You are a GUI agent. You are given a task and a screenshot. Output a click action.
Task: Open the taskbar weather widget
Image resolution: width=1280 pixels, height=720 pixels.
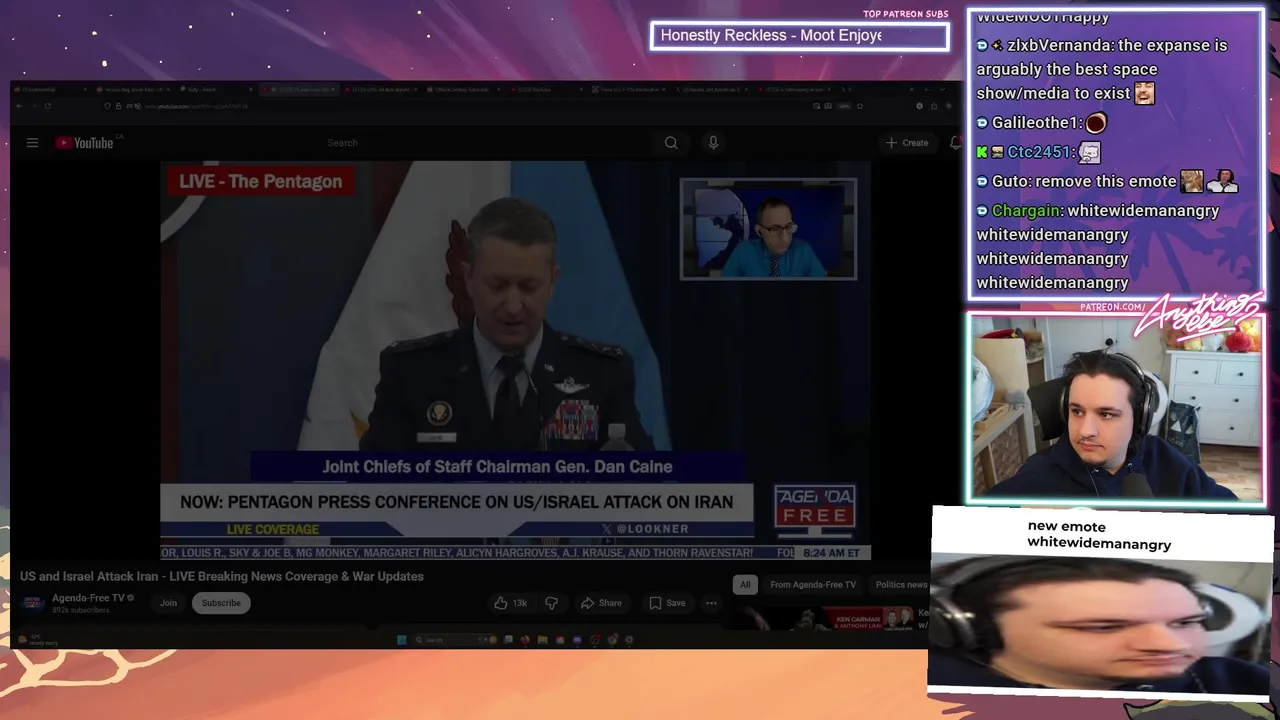37,640
